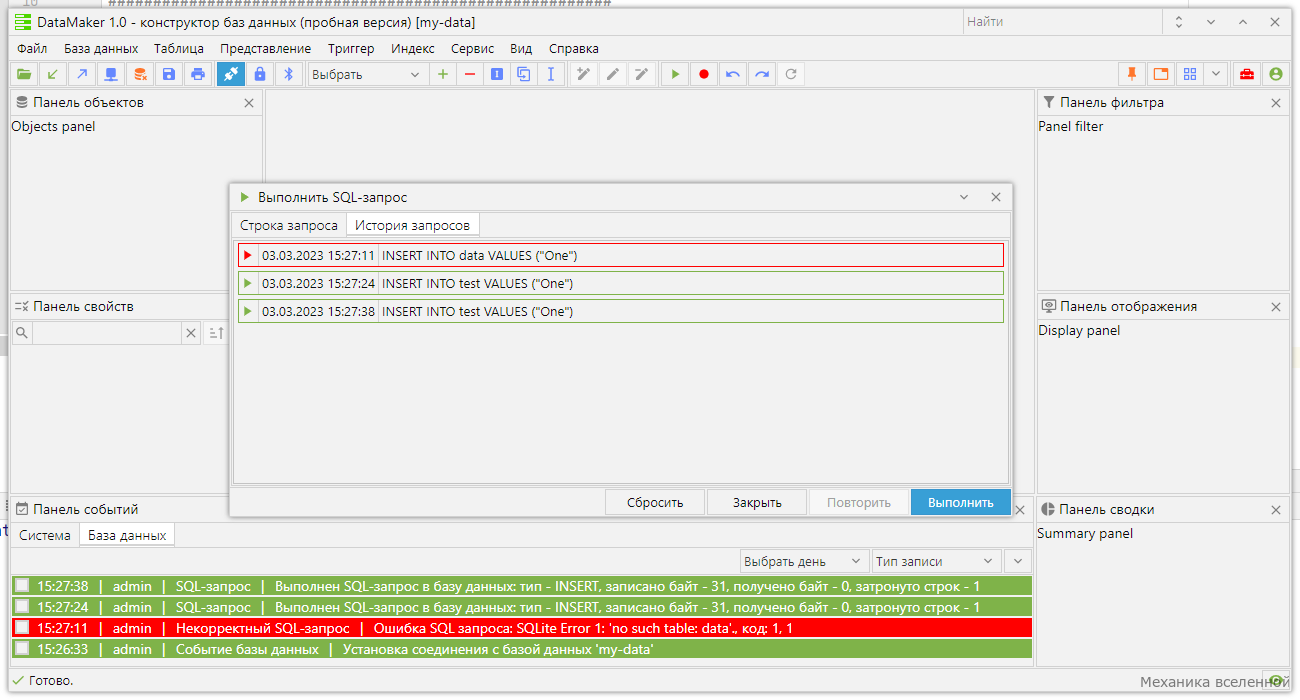
Task: Click the red minus remove icon
Action: point(470,74)
